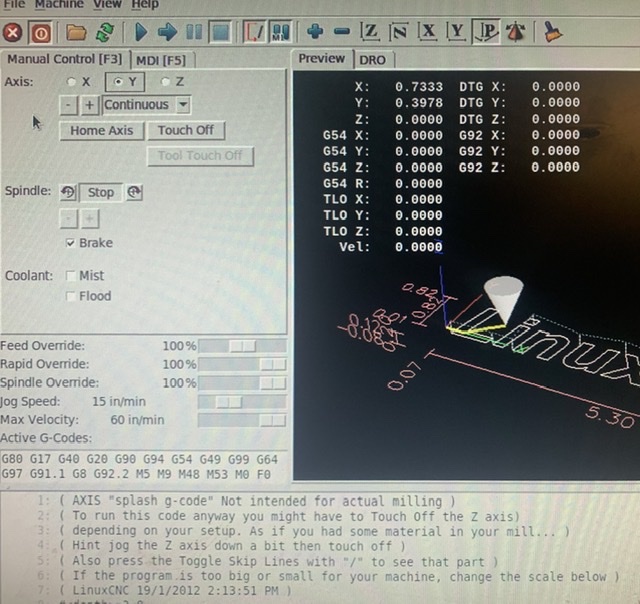The width and height of the screenshot is (640, 604).
Task: Decrease spindle speed with the minus button
Action: pos(68,219)
